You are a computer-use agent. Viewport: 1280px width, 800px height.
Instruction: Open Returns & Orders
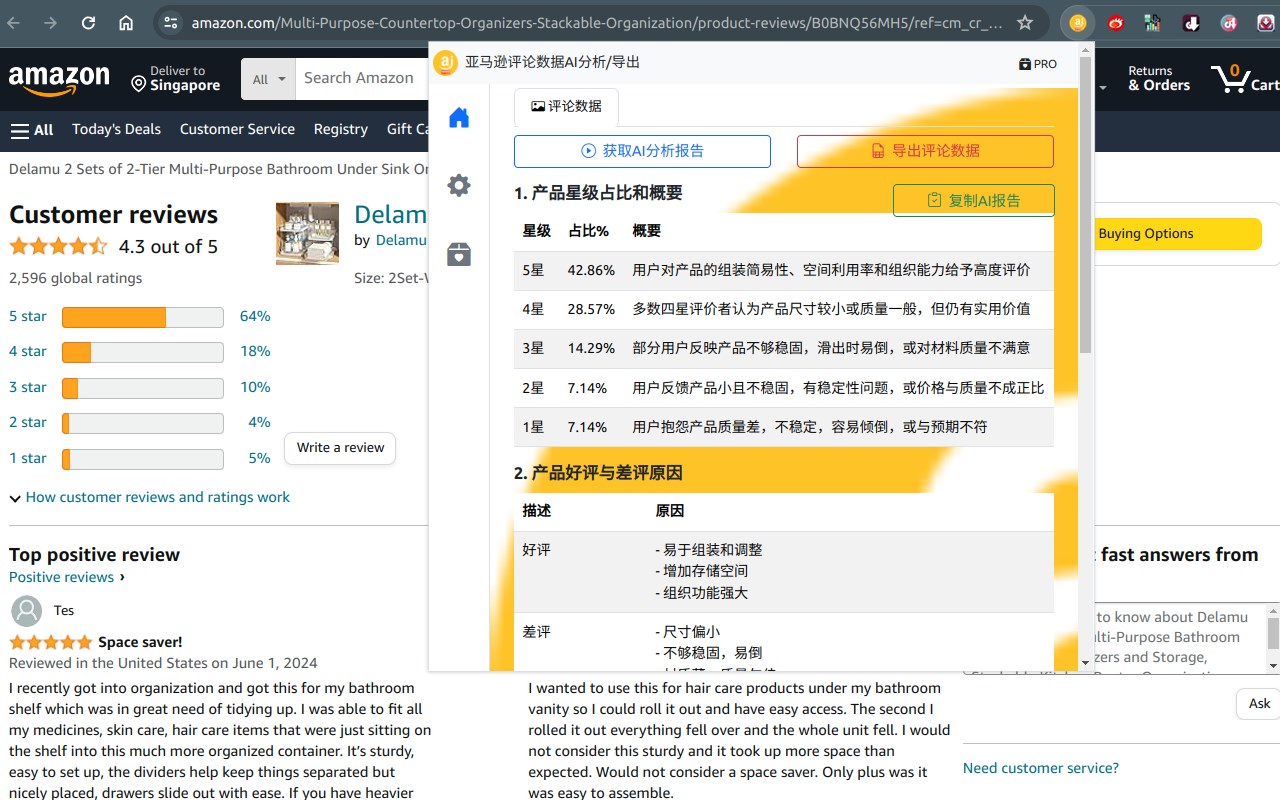click(x=1159, y=78)
